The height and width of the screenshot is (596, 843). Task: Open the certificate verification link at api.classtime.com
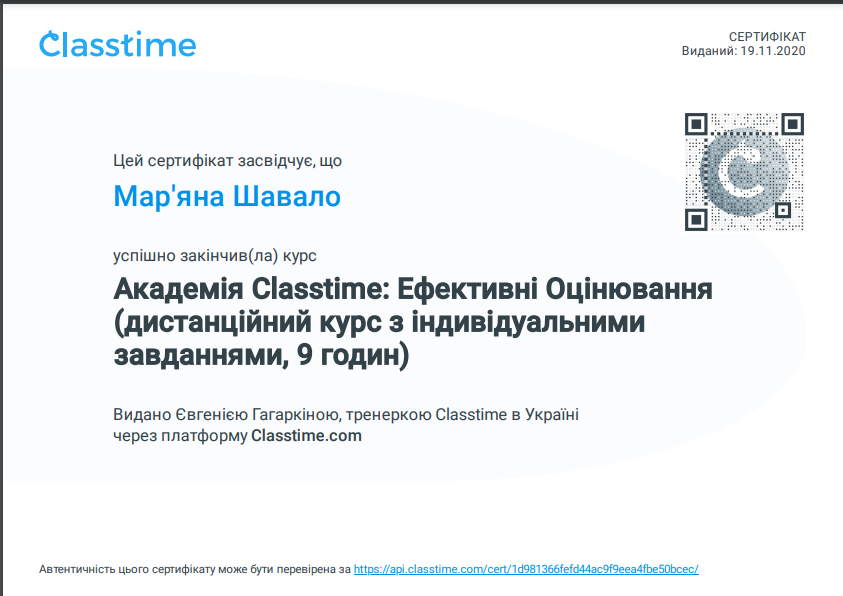[x=526, y=569]
